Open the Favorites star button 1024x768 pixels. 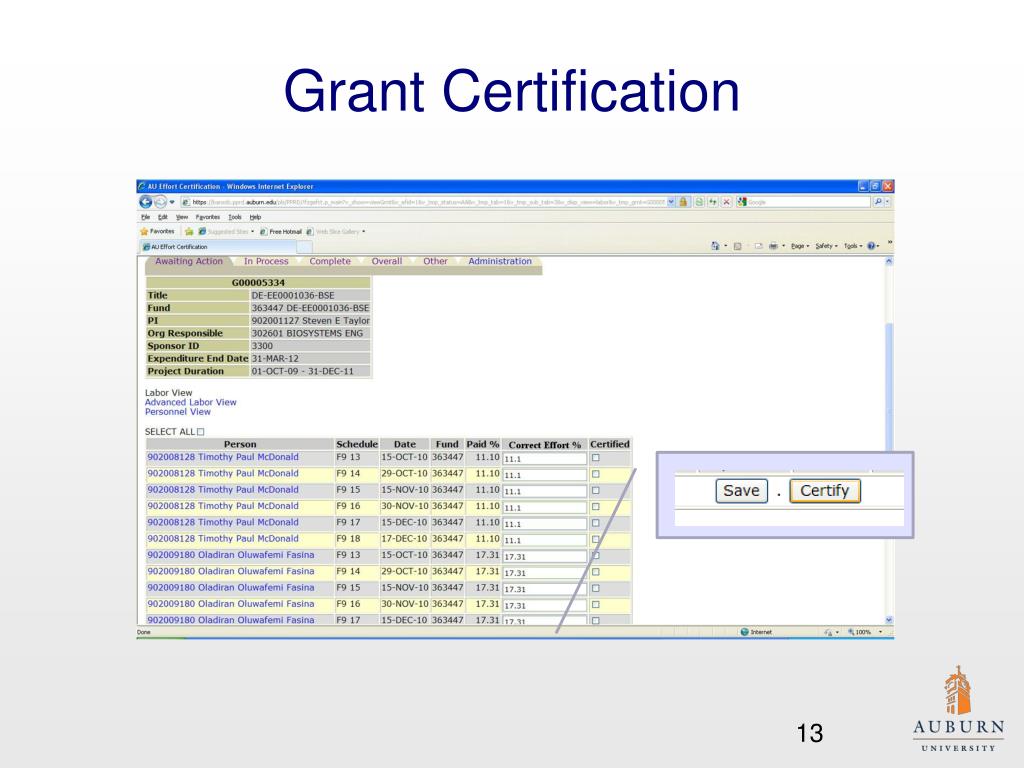(157, 231)
